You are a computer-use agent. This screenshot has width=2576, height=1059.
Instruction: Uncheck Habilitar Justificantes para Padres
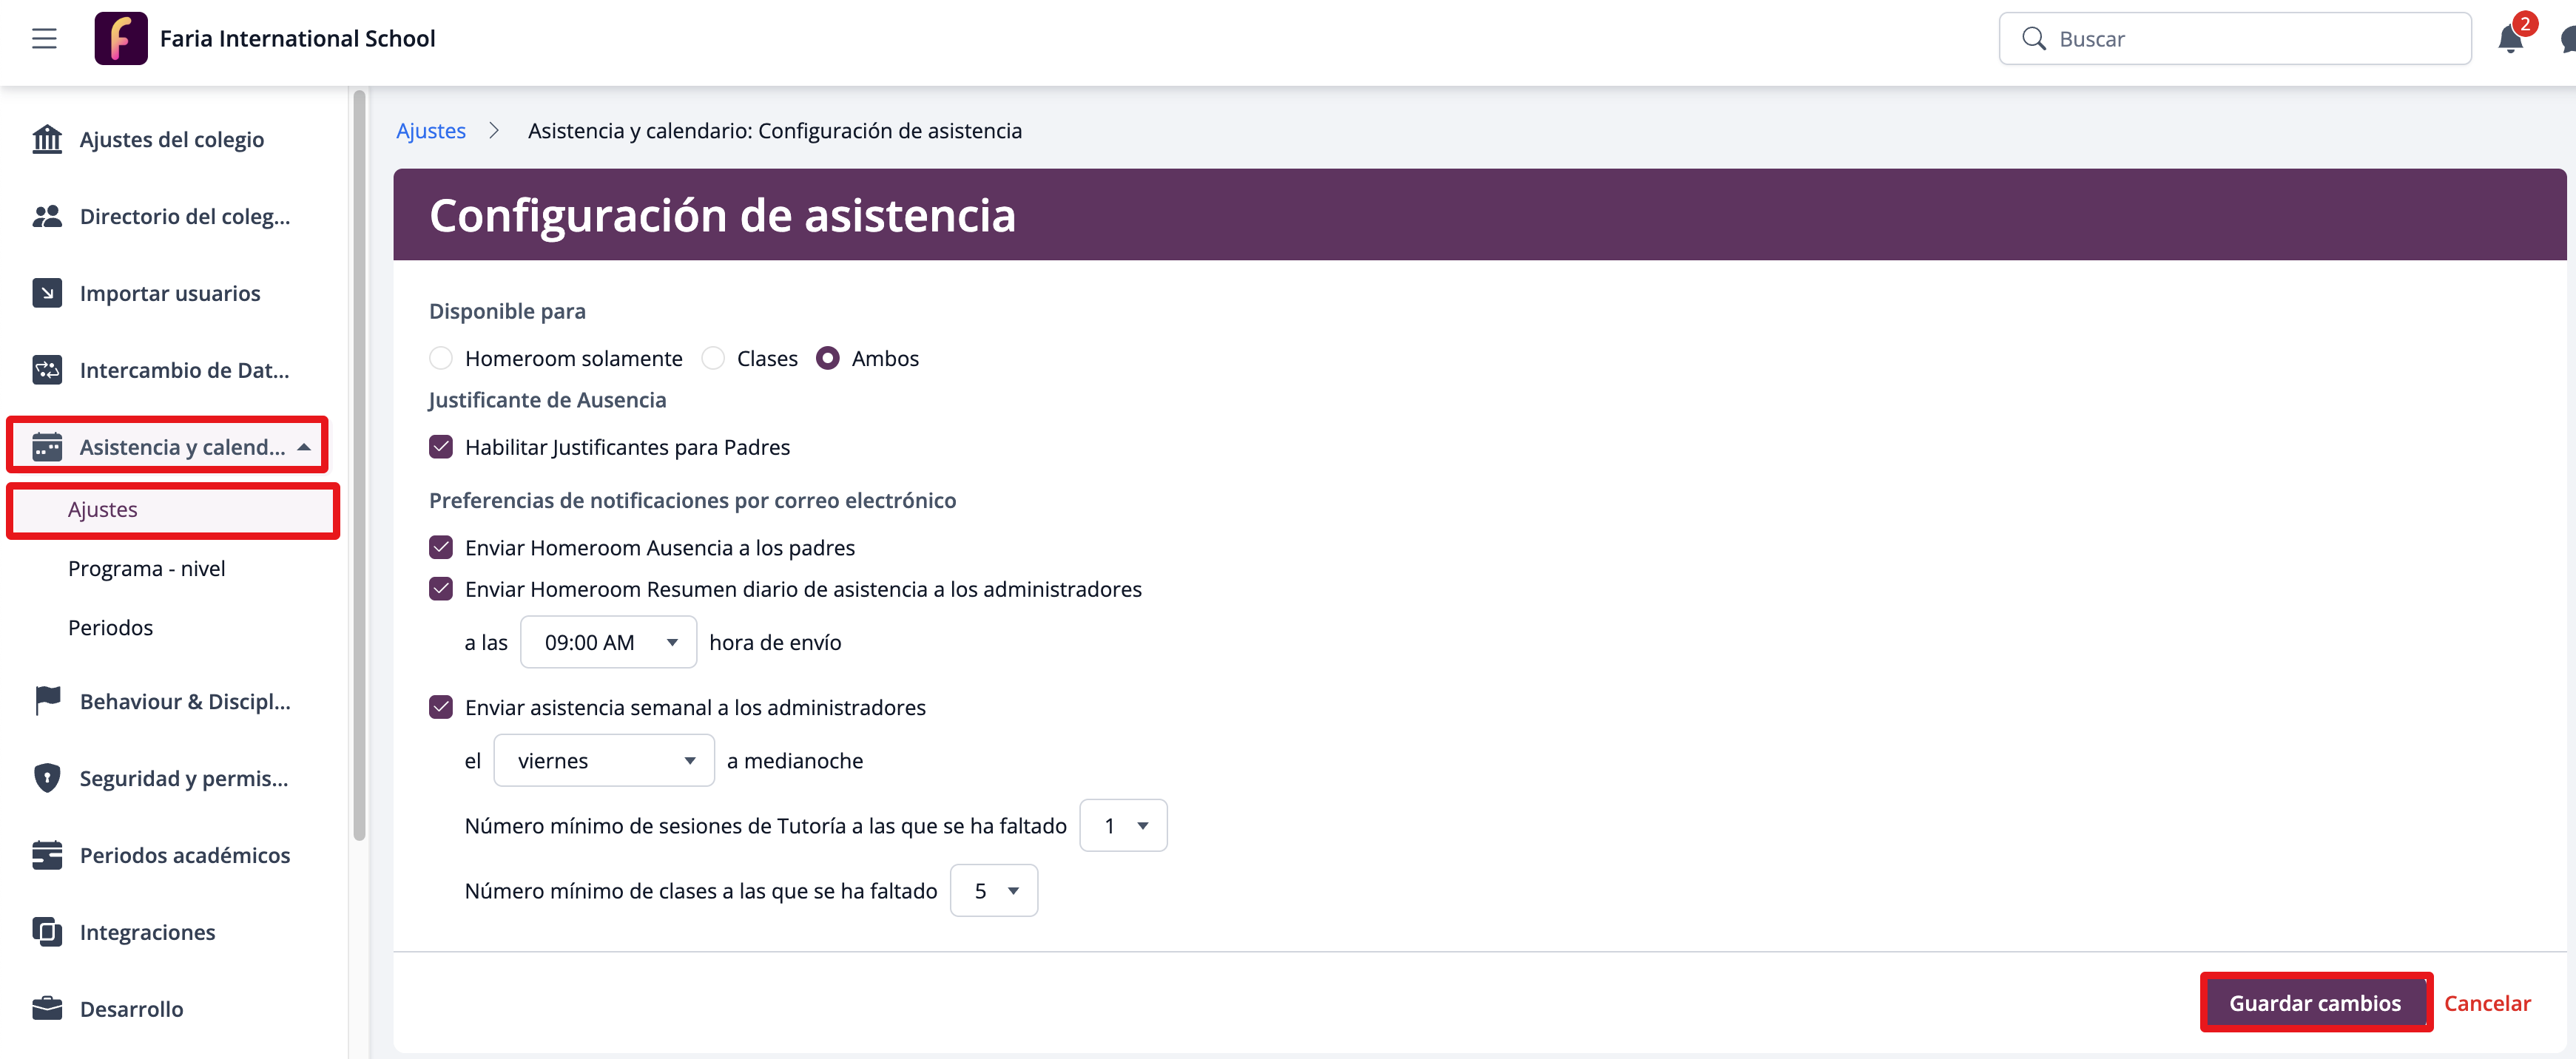pyautogui.click(x=441, y=447)
